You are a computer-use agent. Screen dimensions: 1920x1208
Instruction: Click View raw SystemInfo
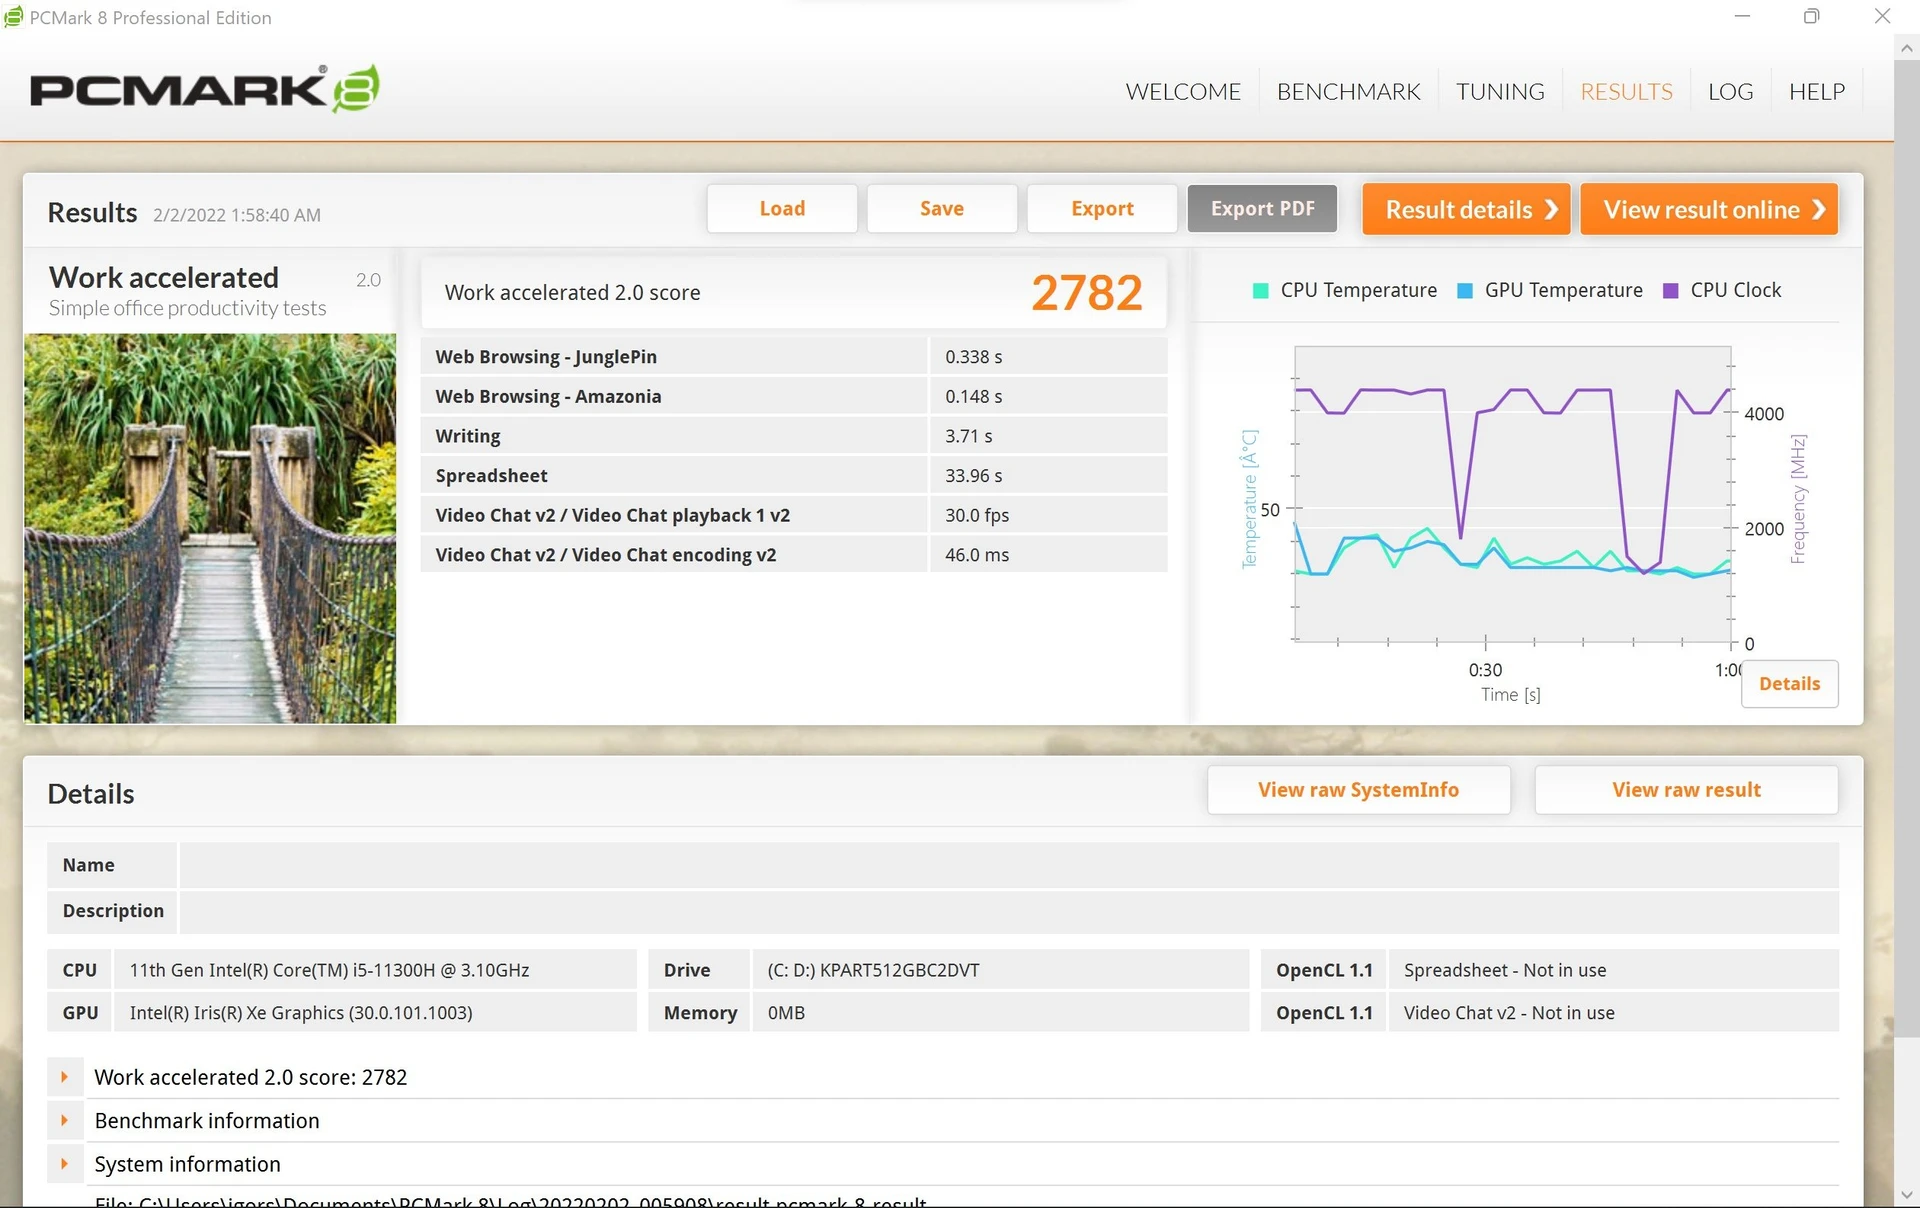(x=1358, y=790)
